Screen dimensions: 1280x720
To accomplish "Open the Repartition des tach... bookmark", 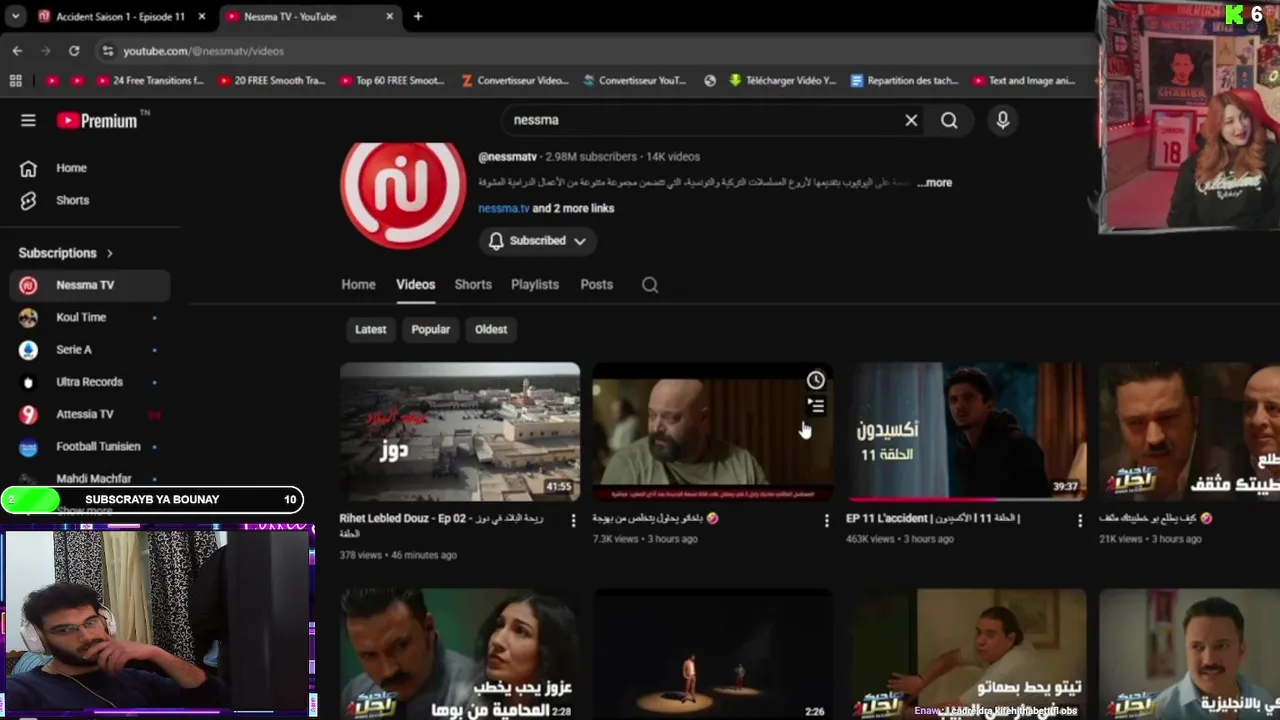I will click(x=905, y=80).
